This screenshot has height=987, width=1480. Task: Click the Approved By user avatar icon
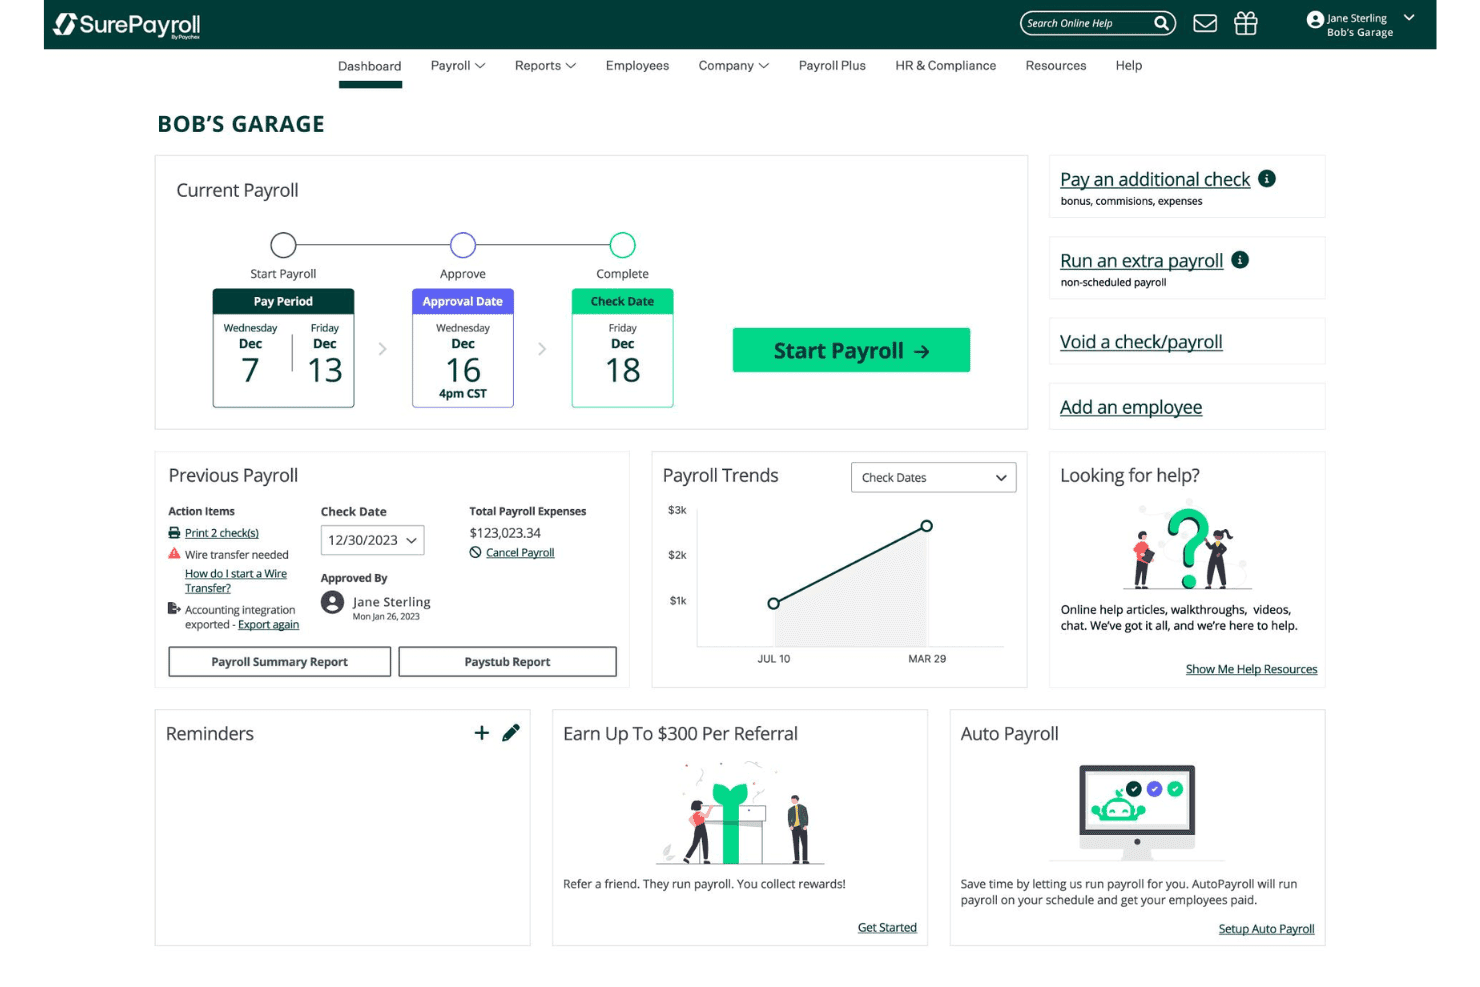[333, 603]
